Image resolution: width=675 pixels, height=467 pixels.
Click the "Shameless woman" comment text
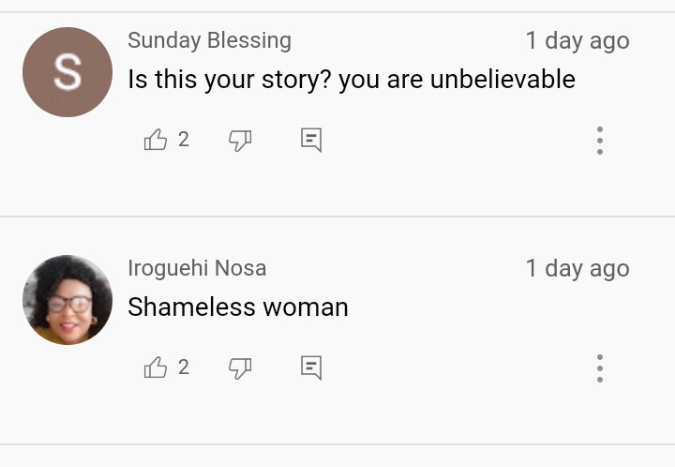pos(238,307)
